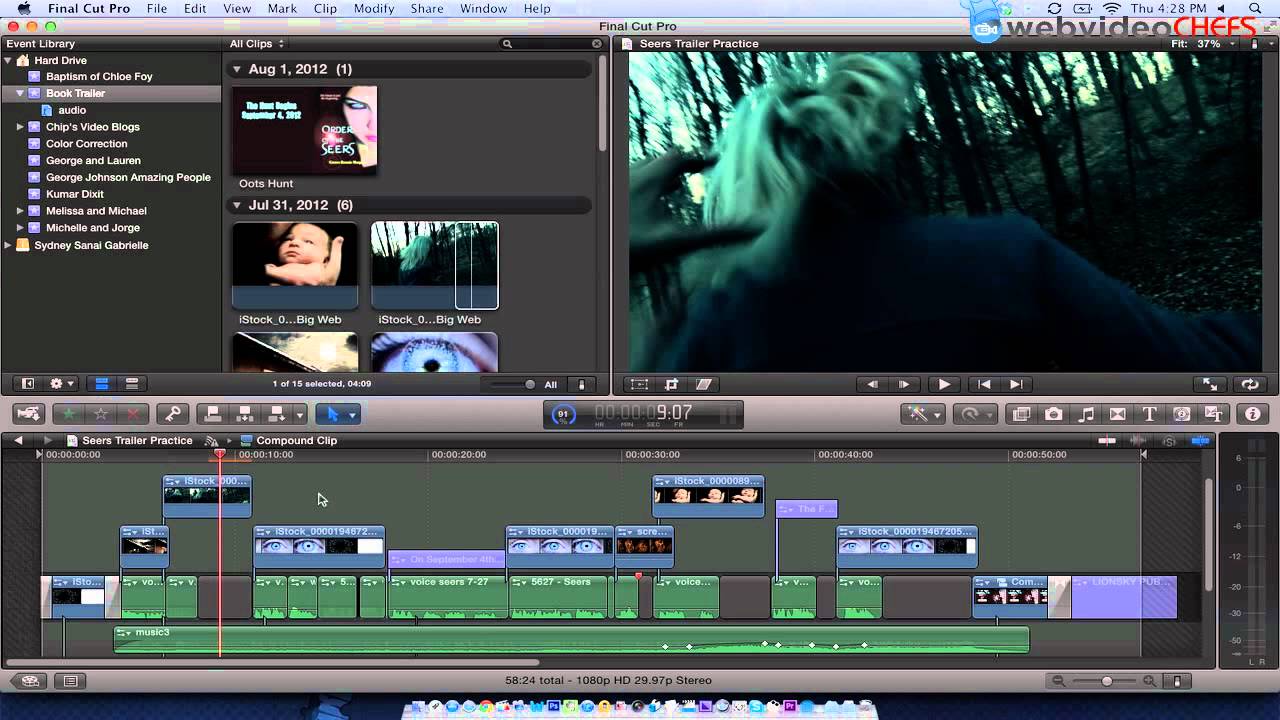Open the Modify menu

[x=374, y=9]
